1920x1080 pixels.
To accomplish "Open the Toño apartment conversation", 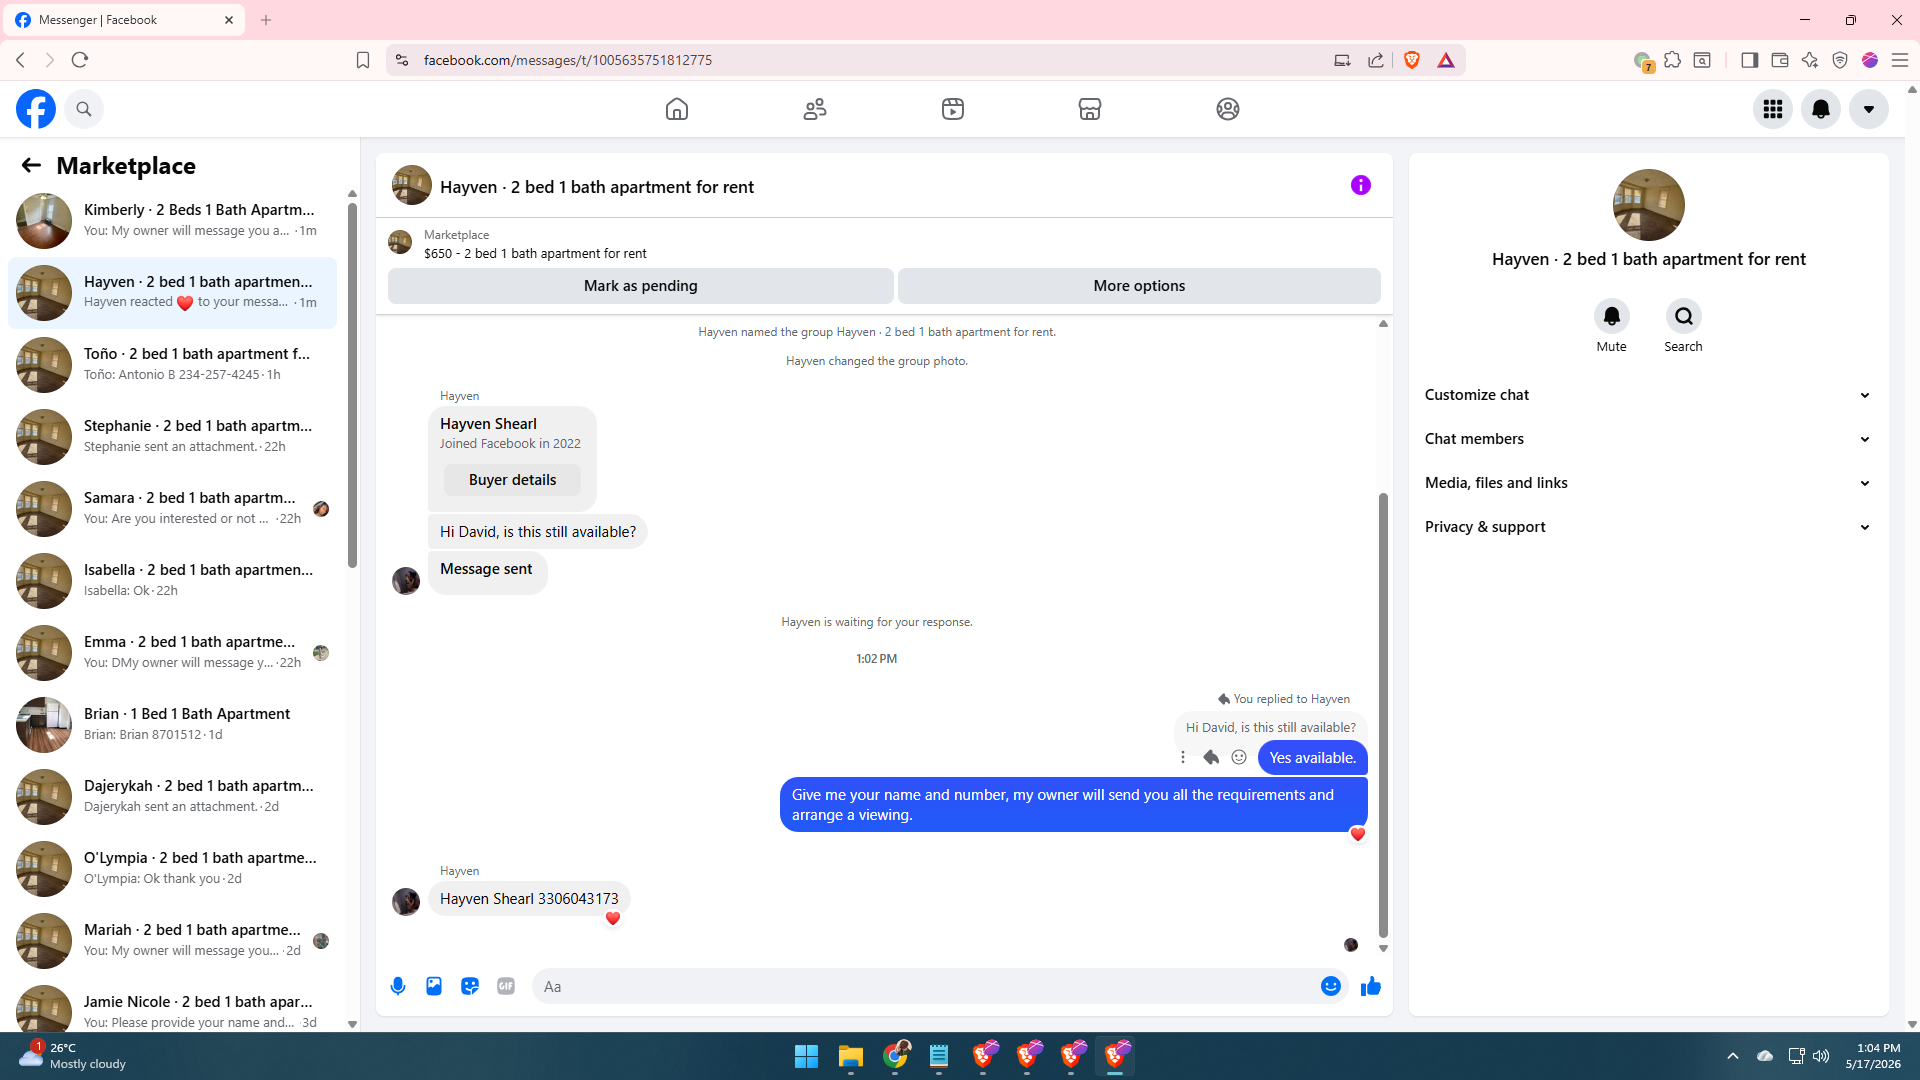I will (x=172, y=365).
